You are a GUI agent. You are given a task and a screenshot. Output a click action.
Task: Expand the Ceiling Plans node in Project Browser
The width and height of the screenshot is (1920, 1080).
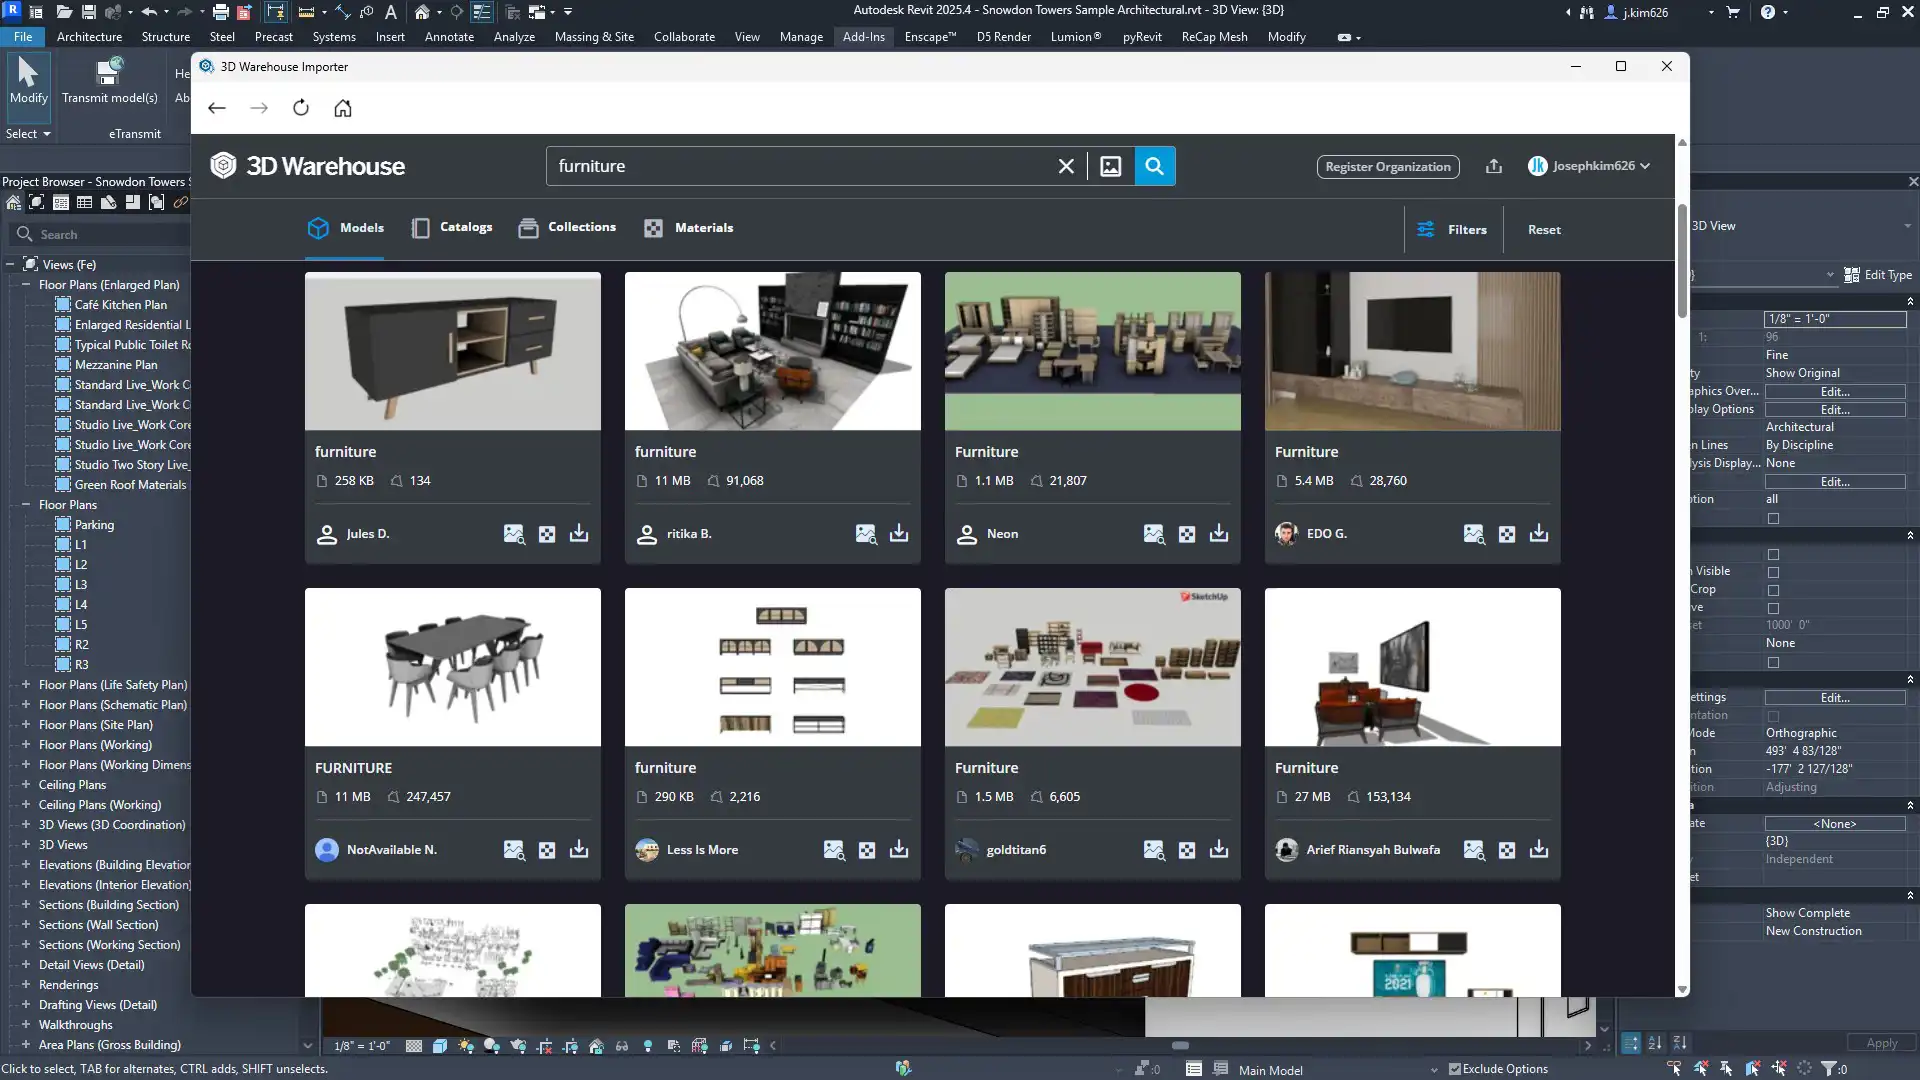point(25,784)
